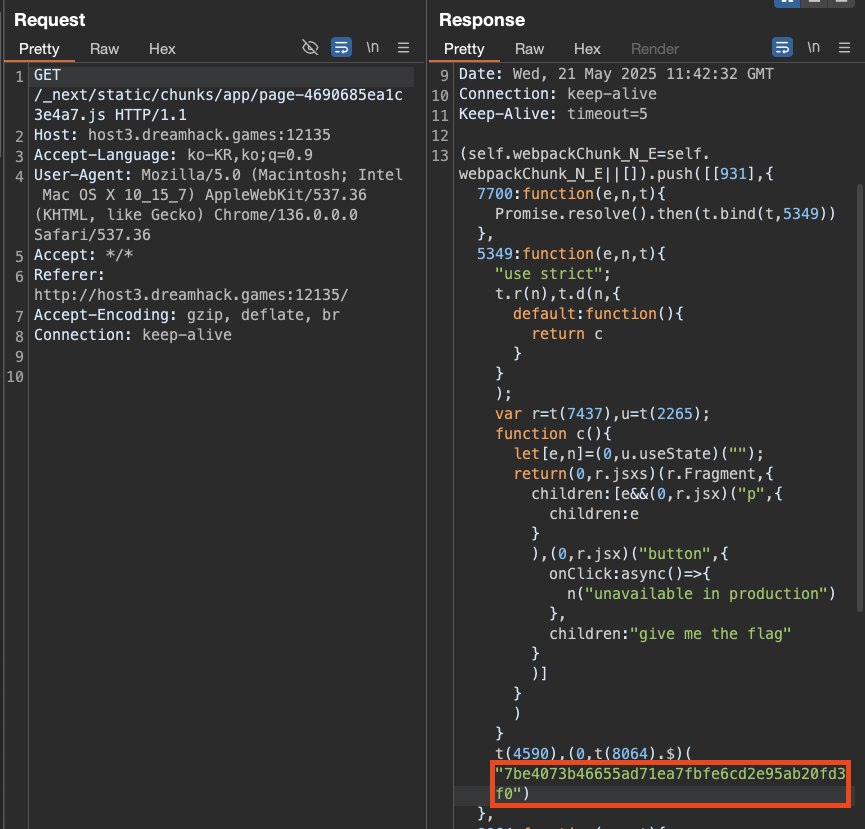Click line number 10 in Request gutter
Image resolution: width=865 pixels, height=829 pixels.
[x=15, y=377]
